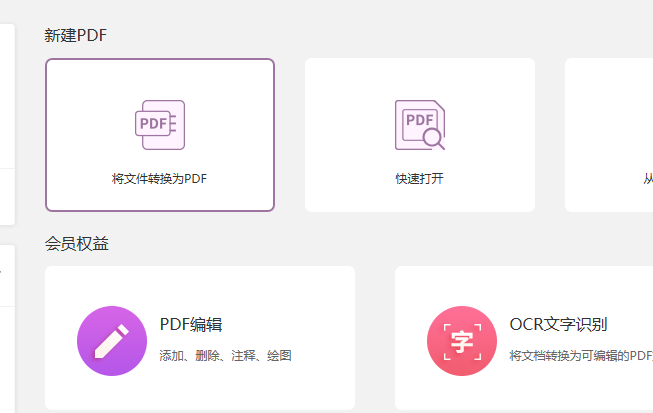Screen dimensions: 653x413
Task: Click the 添加、删除、注释、绘图 description
Action: (x=225, y=356)
